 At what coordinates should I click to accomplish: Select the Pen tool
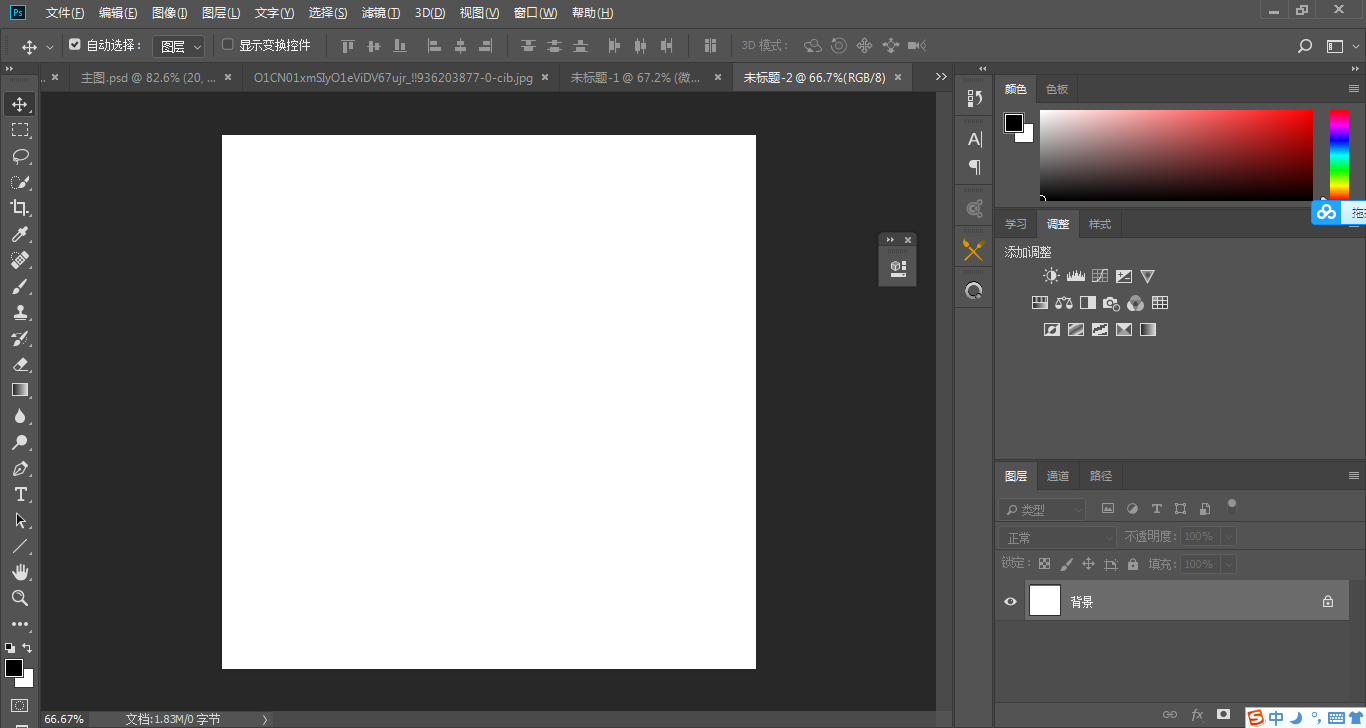pos(20,468)
